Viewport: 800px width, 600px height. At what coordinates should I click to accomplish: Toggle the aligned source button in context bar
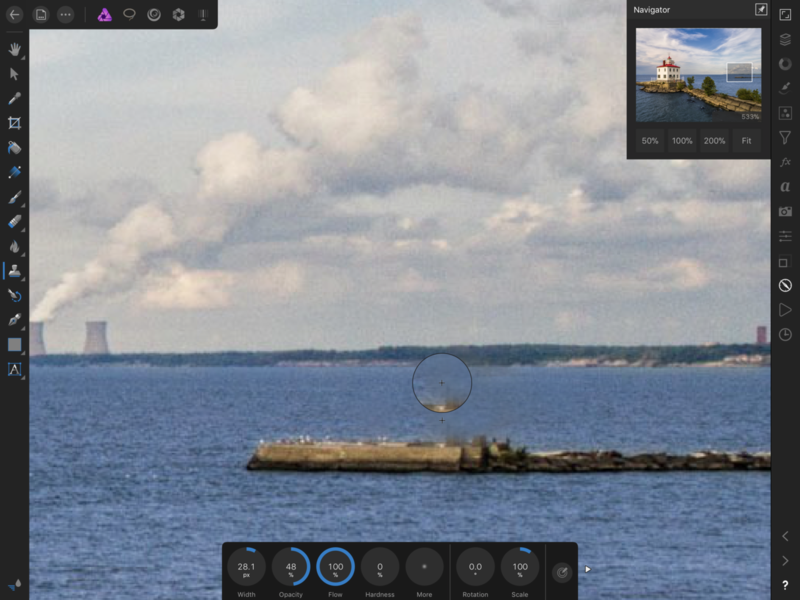pos(562,571)
